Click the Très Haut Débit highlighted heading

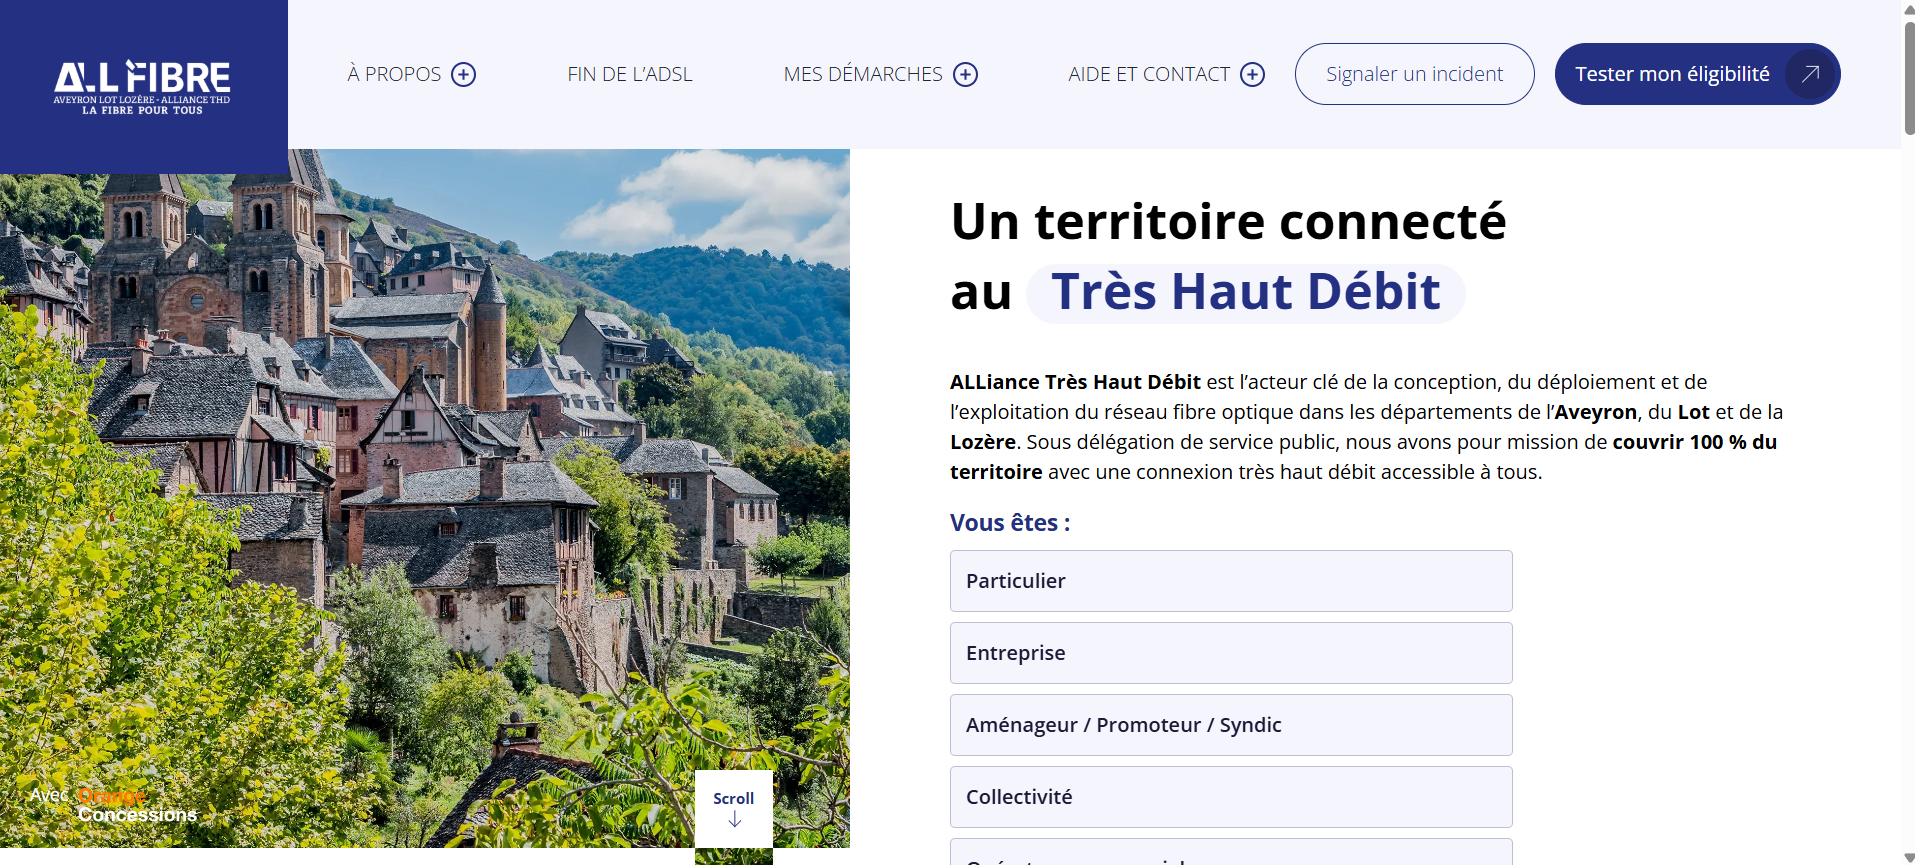(x=1246, y=293)
